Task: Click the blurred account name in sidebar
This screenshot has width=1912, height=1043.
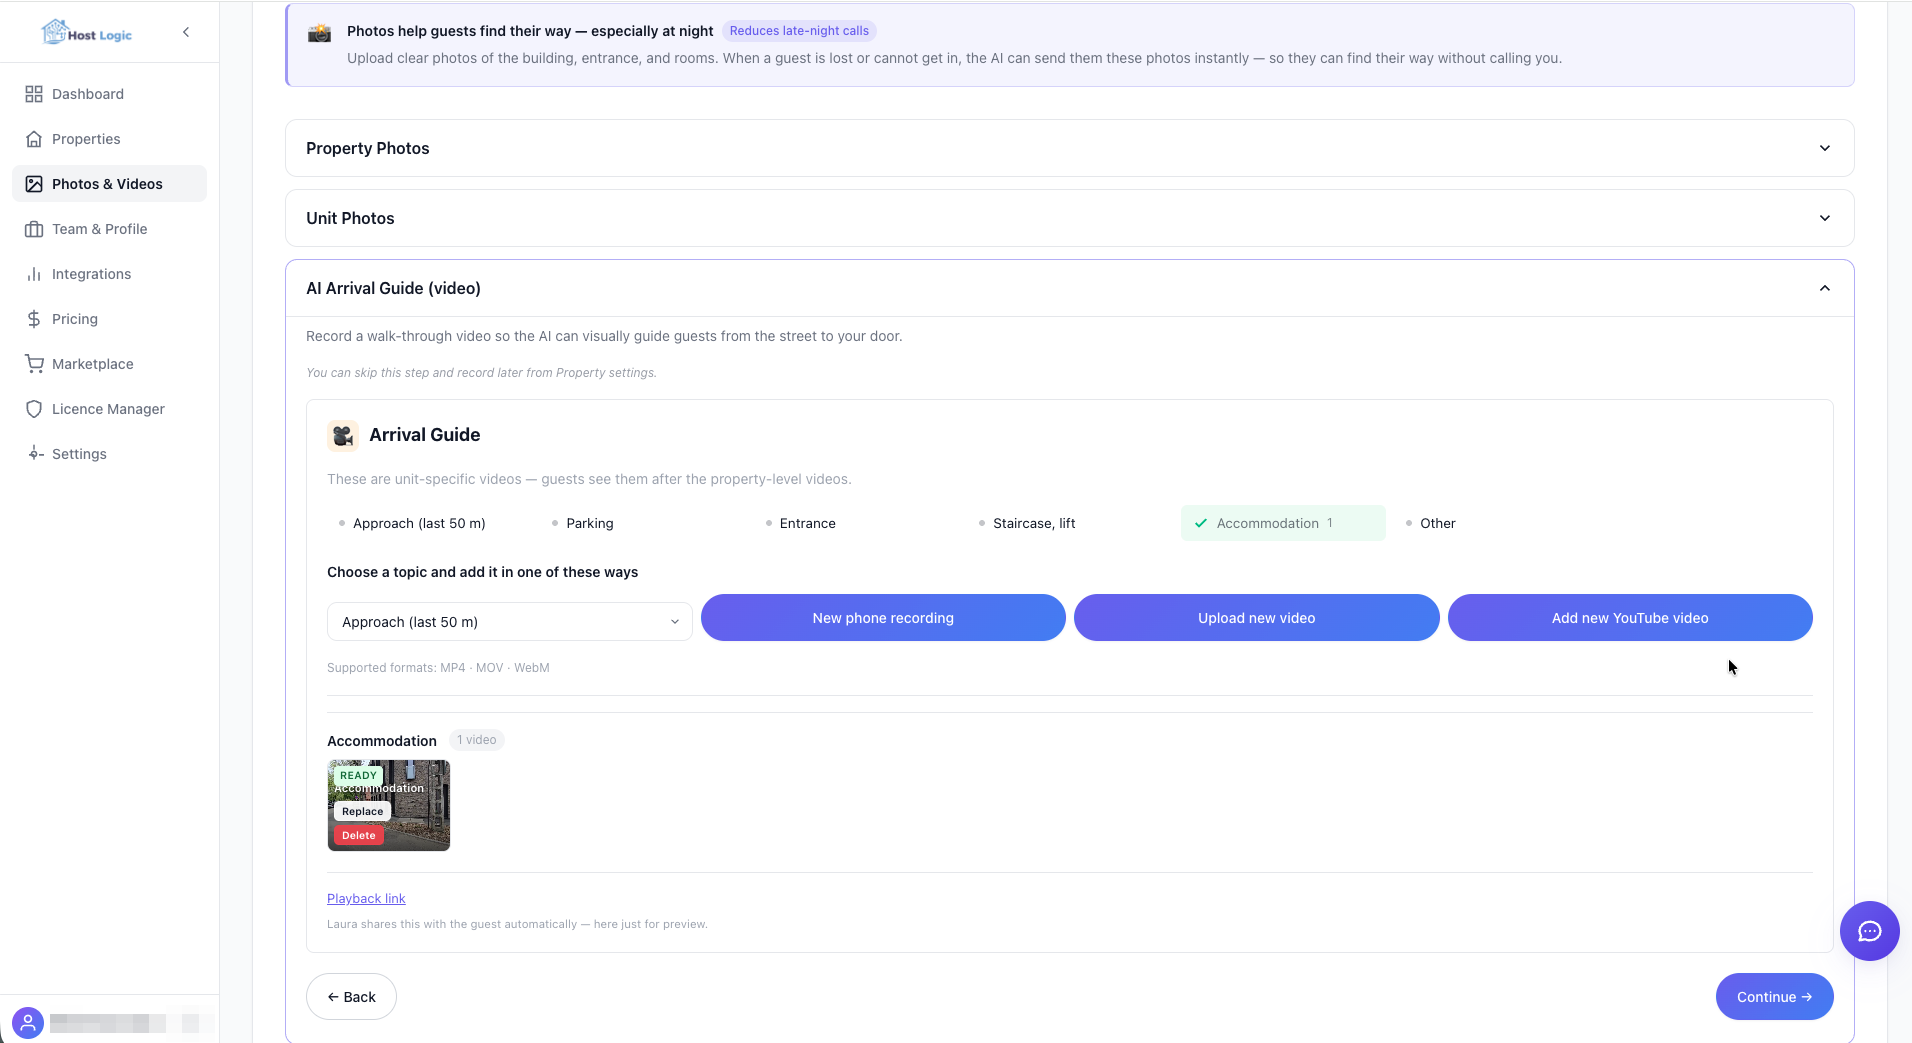Action: tap(132, 1023)
